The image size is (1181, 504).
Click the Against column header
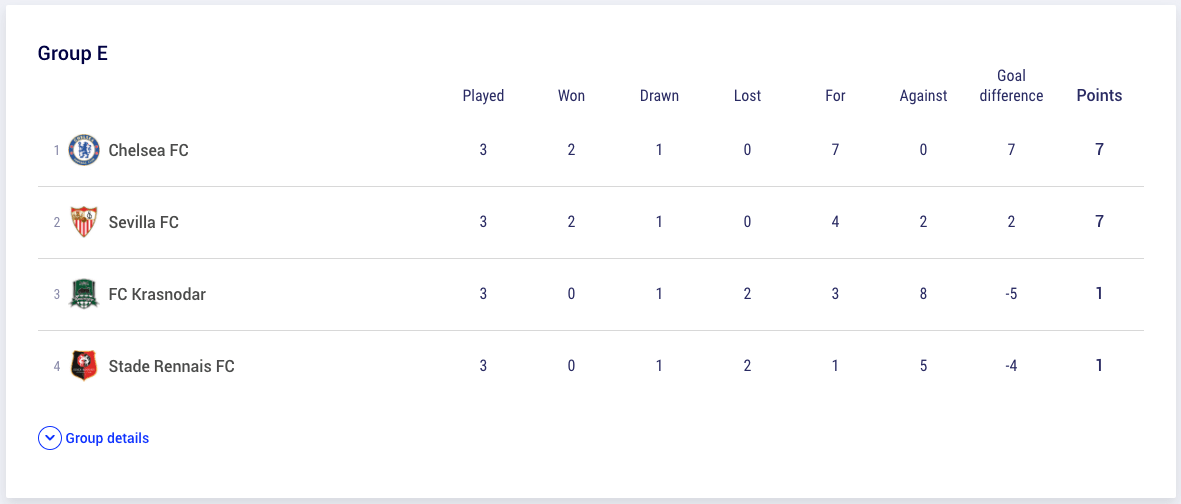[923, 96]
